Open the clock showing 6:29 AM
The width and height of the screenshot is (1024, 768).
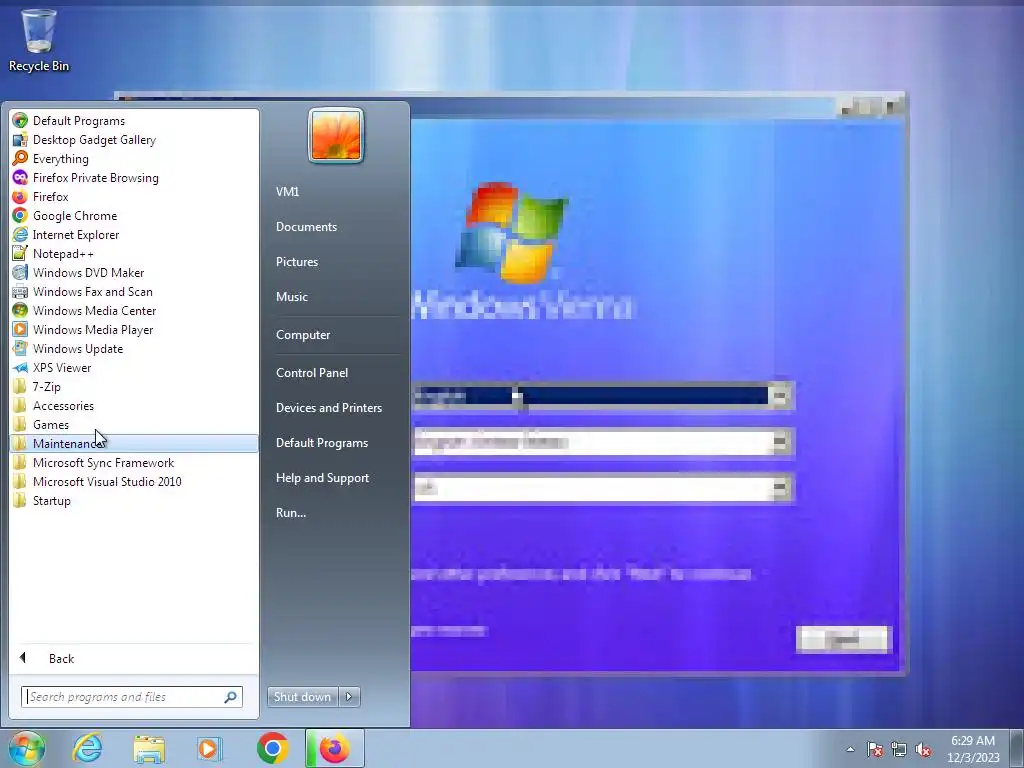[973, 749]
